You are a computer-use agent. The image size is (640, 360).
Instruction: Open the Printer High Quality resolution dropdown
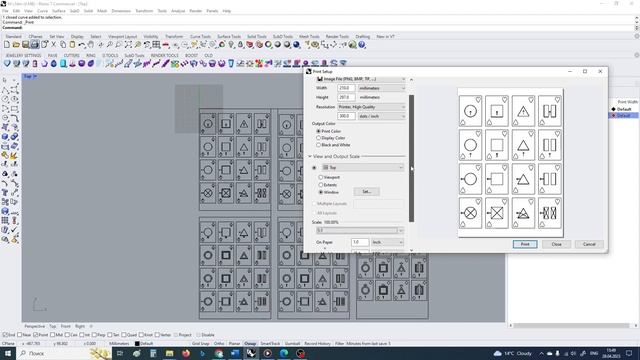coord(371,107)
